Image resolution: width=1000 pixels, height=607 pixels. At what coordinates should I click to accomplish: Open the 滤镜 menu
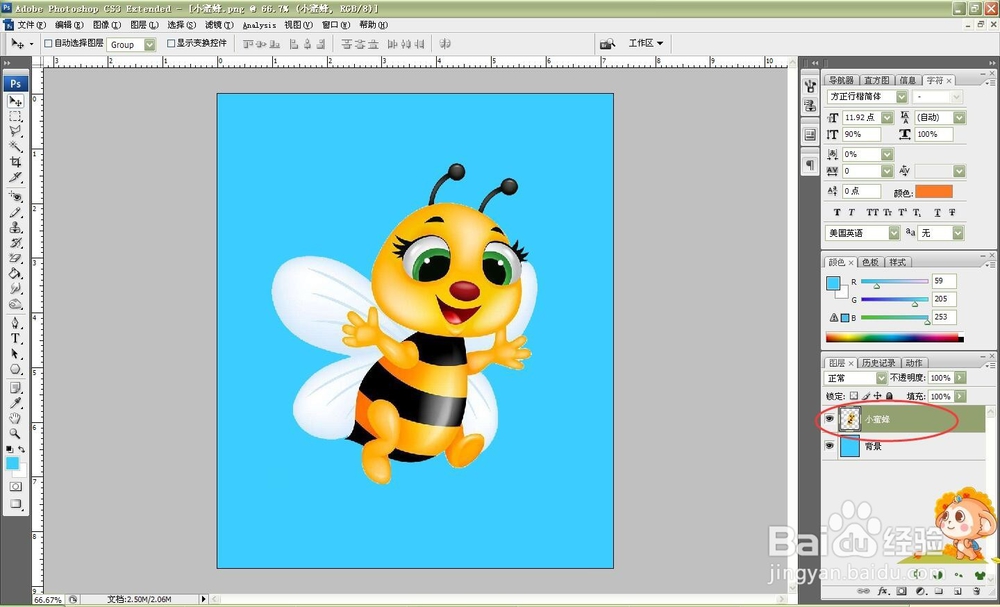click(214, 25)
